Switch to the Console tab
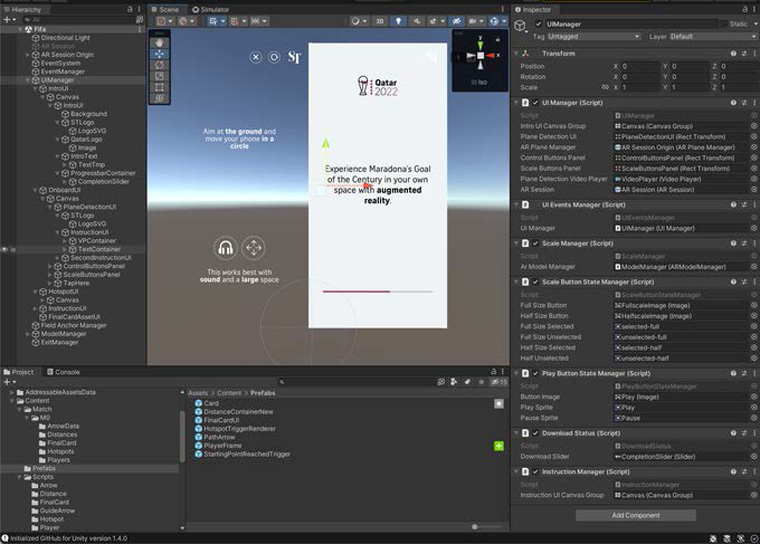760x544 pixels. (63, 372)
